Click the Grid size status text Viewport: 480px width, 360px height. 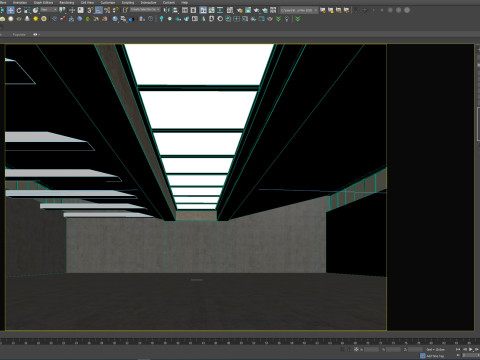point(435,350)
